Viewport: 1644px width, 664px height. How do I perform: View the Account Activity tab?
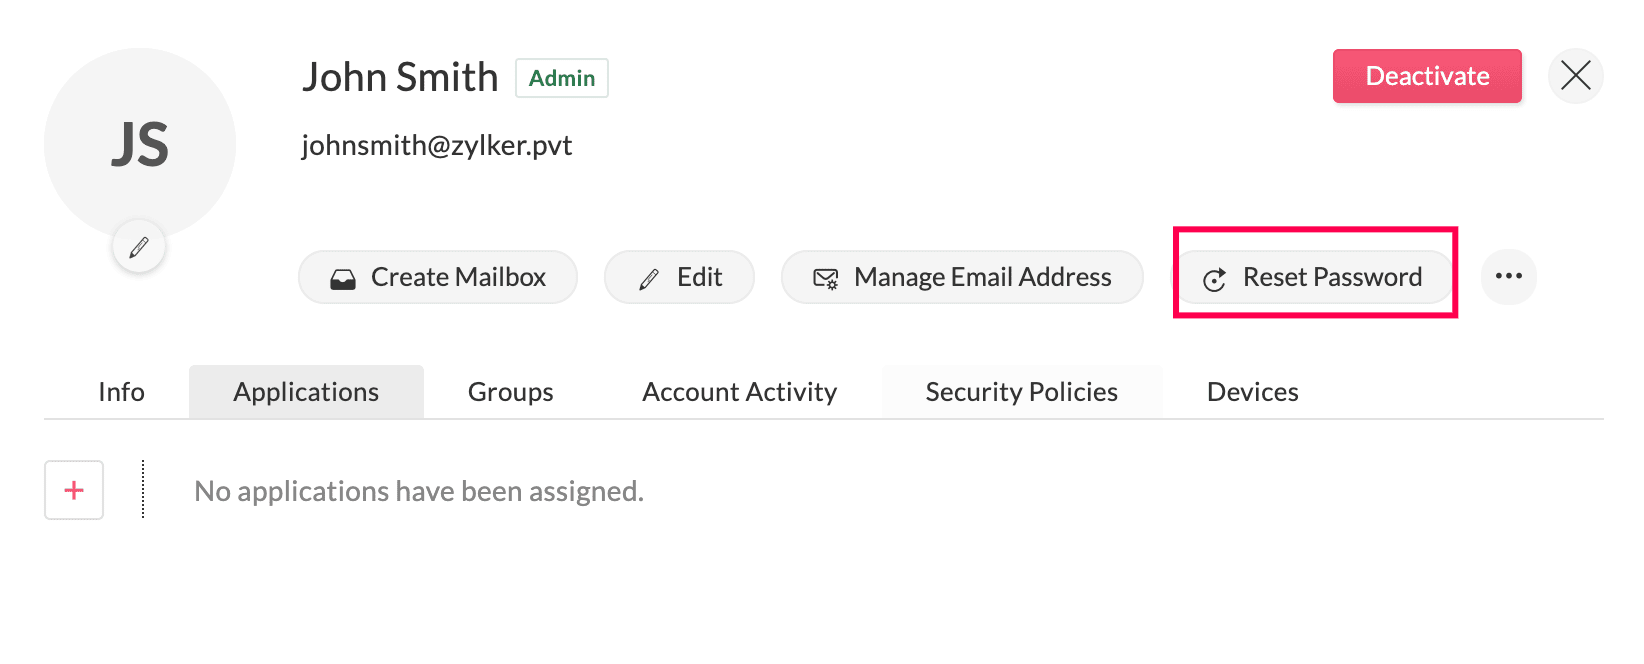coord(739,392)
